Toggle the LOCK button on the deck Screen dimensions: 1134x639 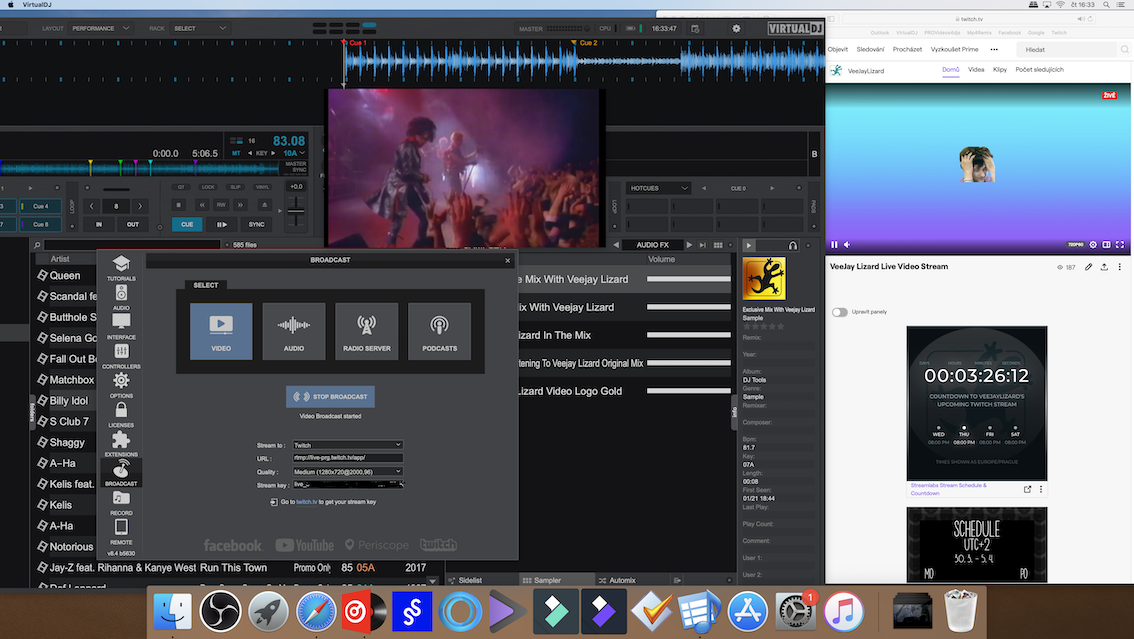point(208,187)
